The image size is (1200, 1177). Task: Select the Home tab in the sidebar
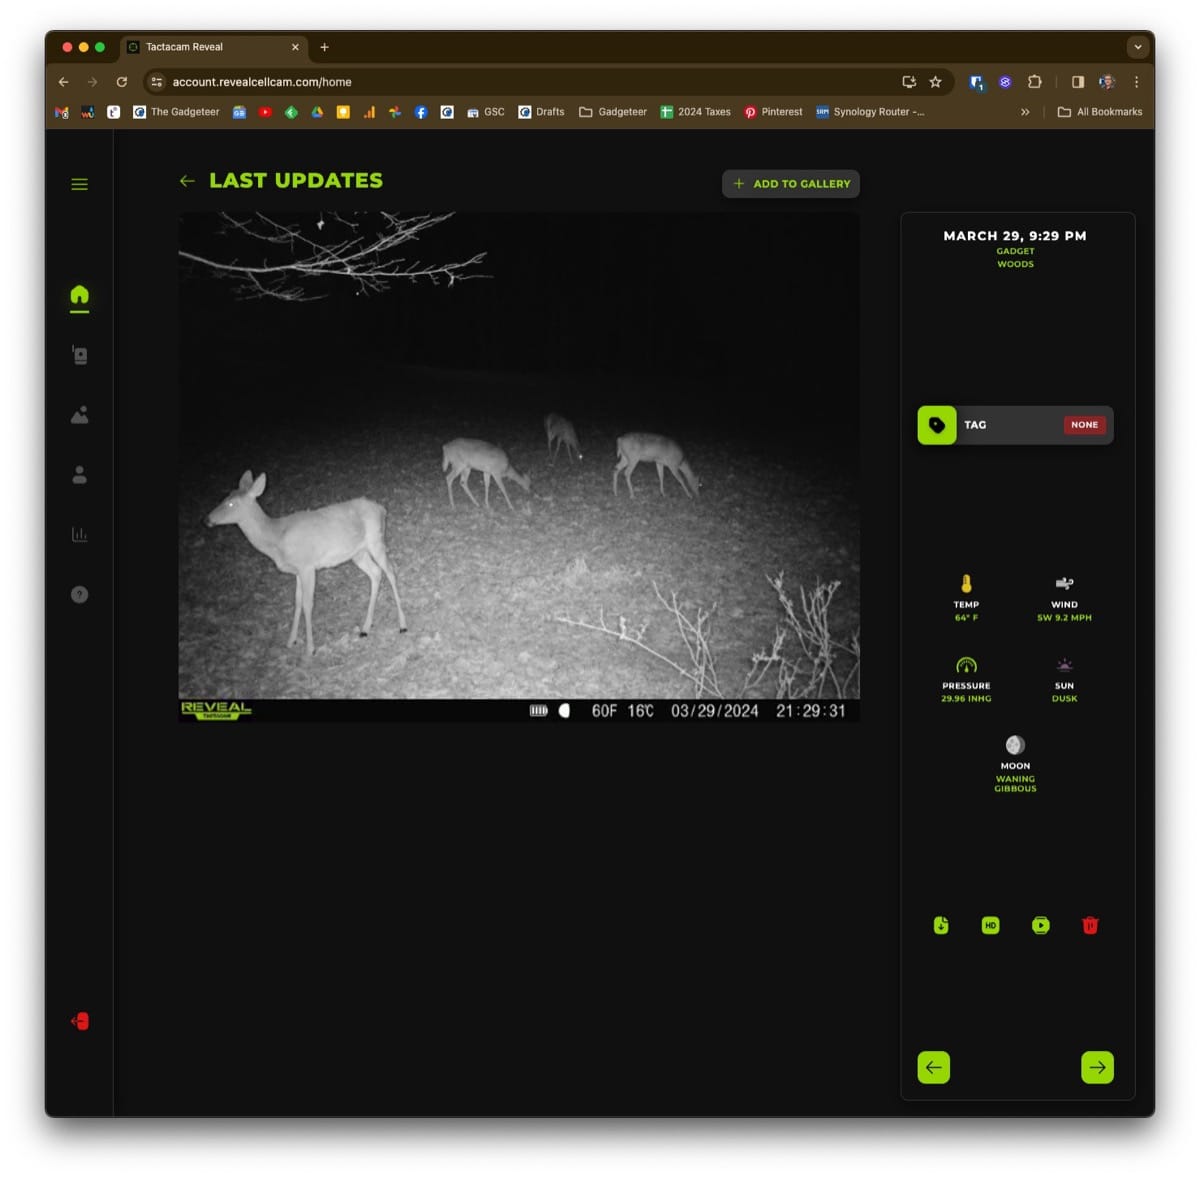[x=80, y=295]
